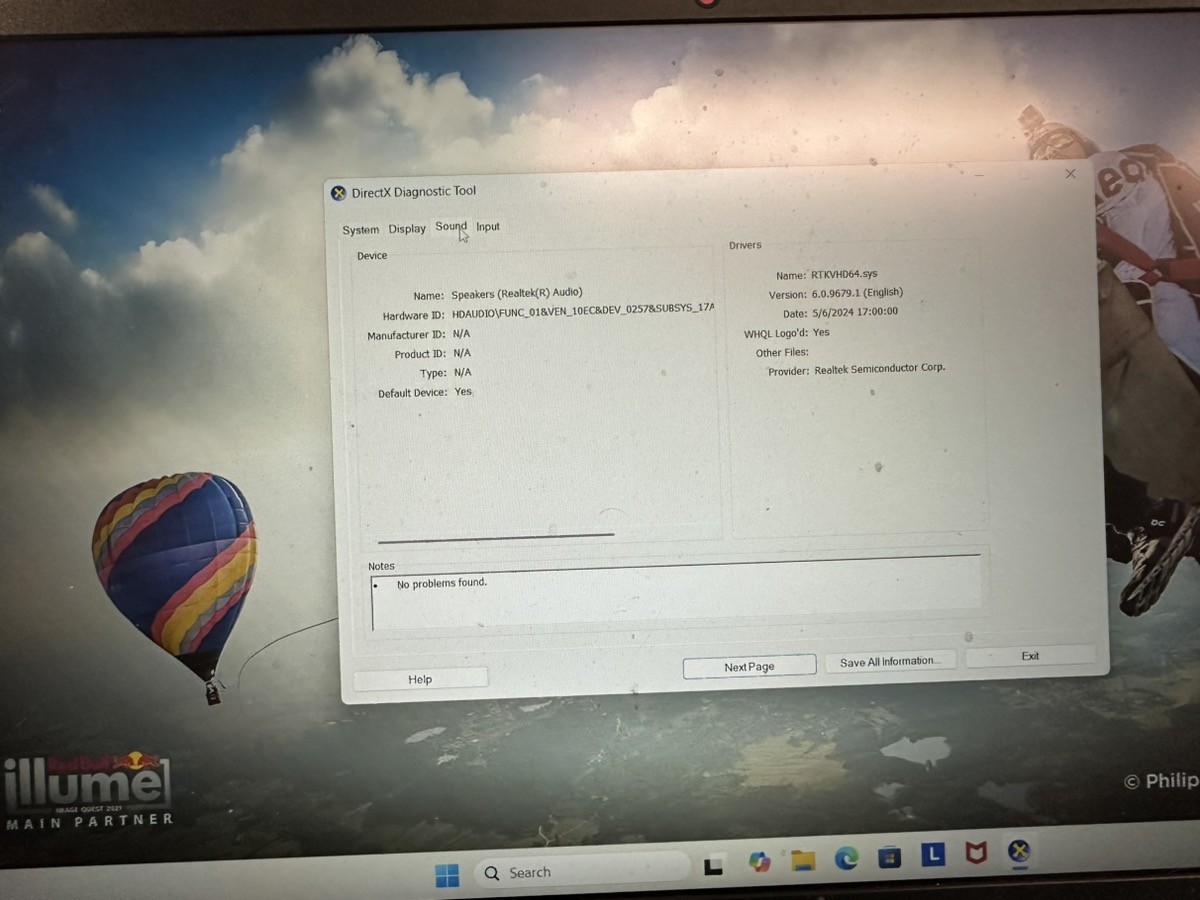The image size is (1200, 900).
Task: Click the No problems found note
Action: click(442, 583)
